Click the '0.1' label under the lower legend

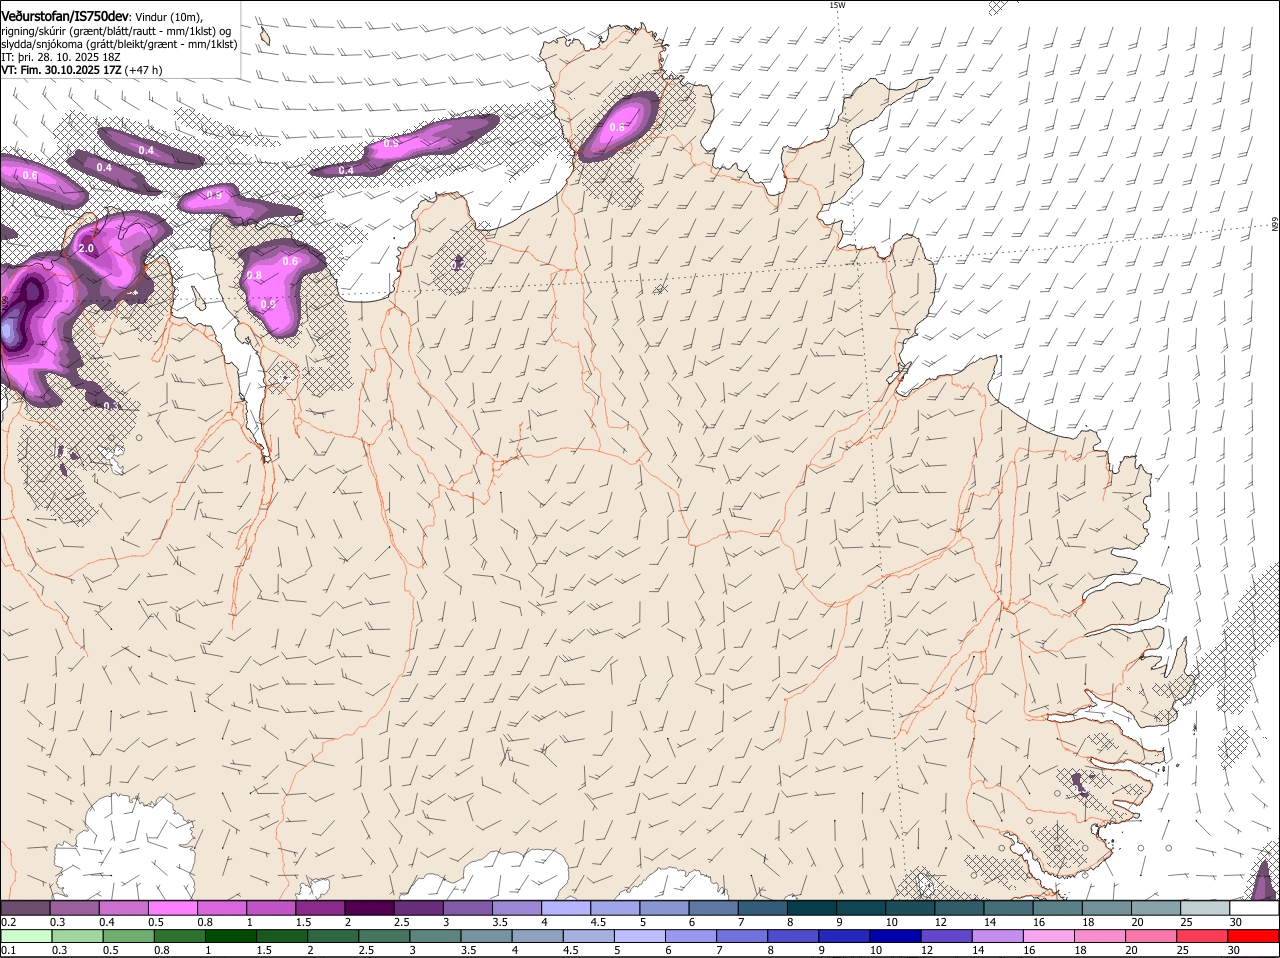pos(8,950)
